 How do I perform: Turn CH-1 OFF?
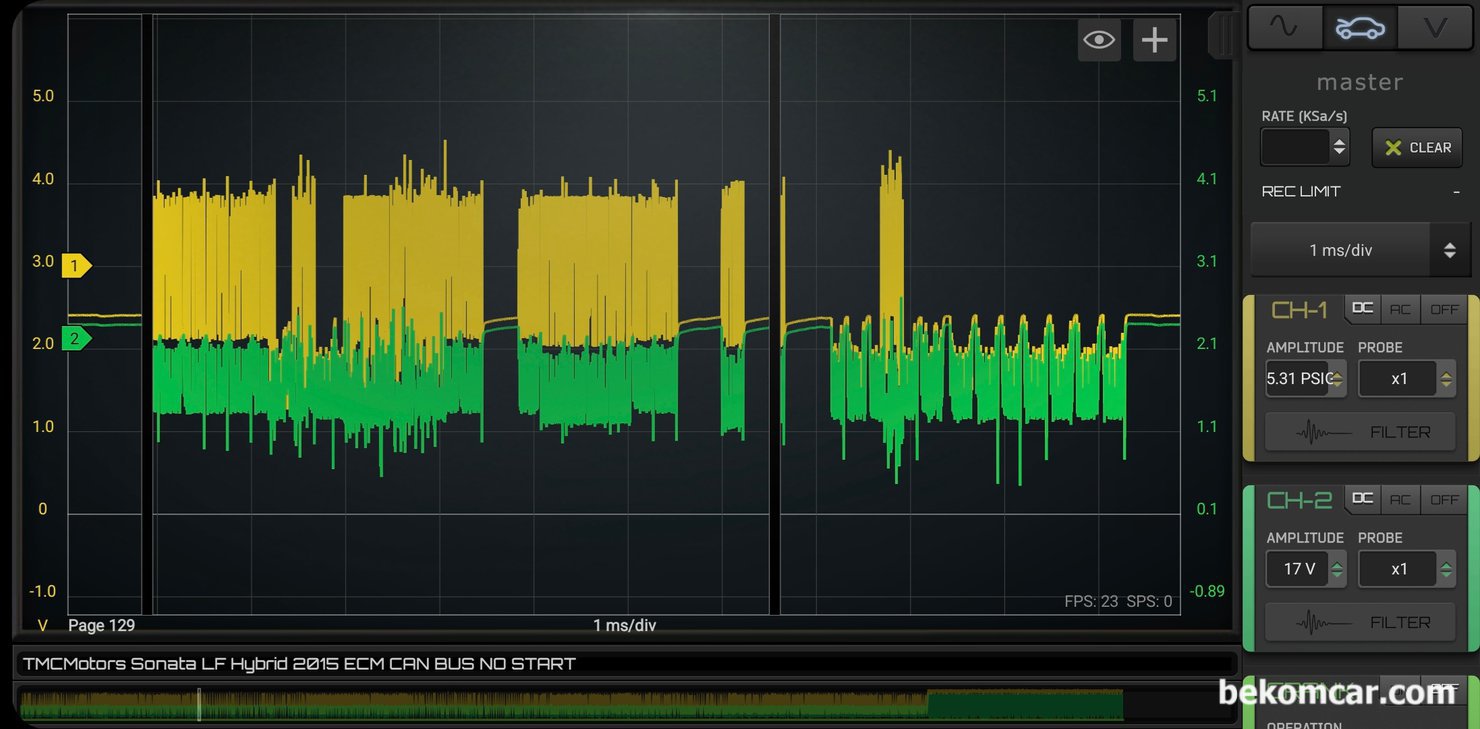(x=1444, y=309)
